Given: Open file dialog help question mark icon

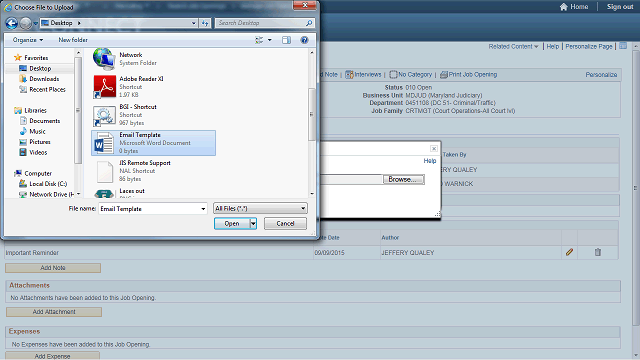Looking at the screenshot, I should tap(304, 40).
